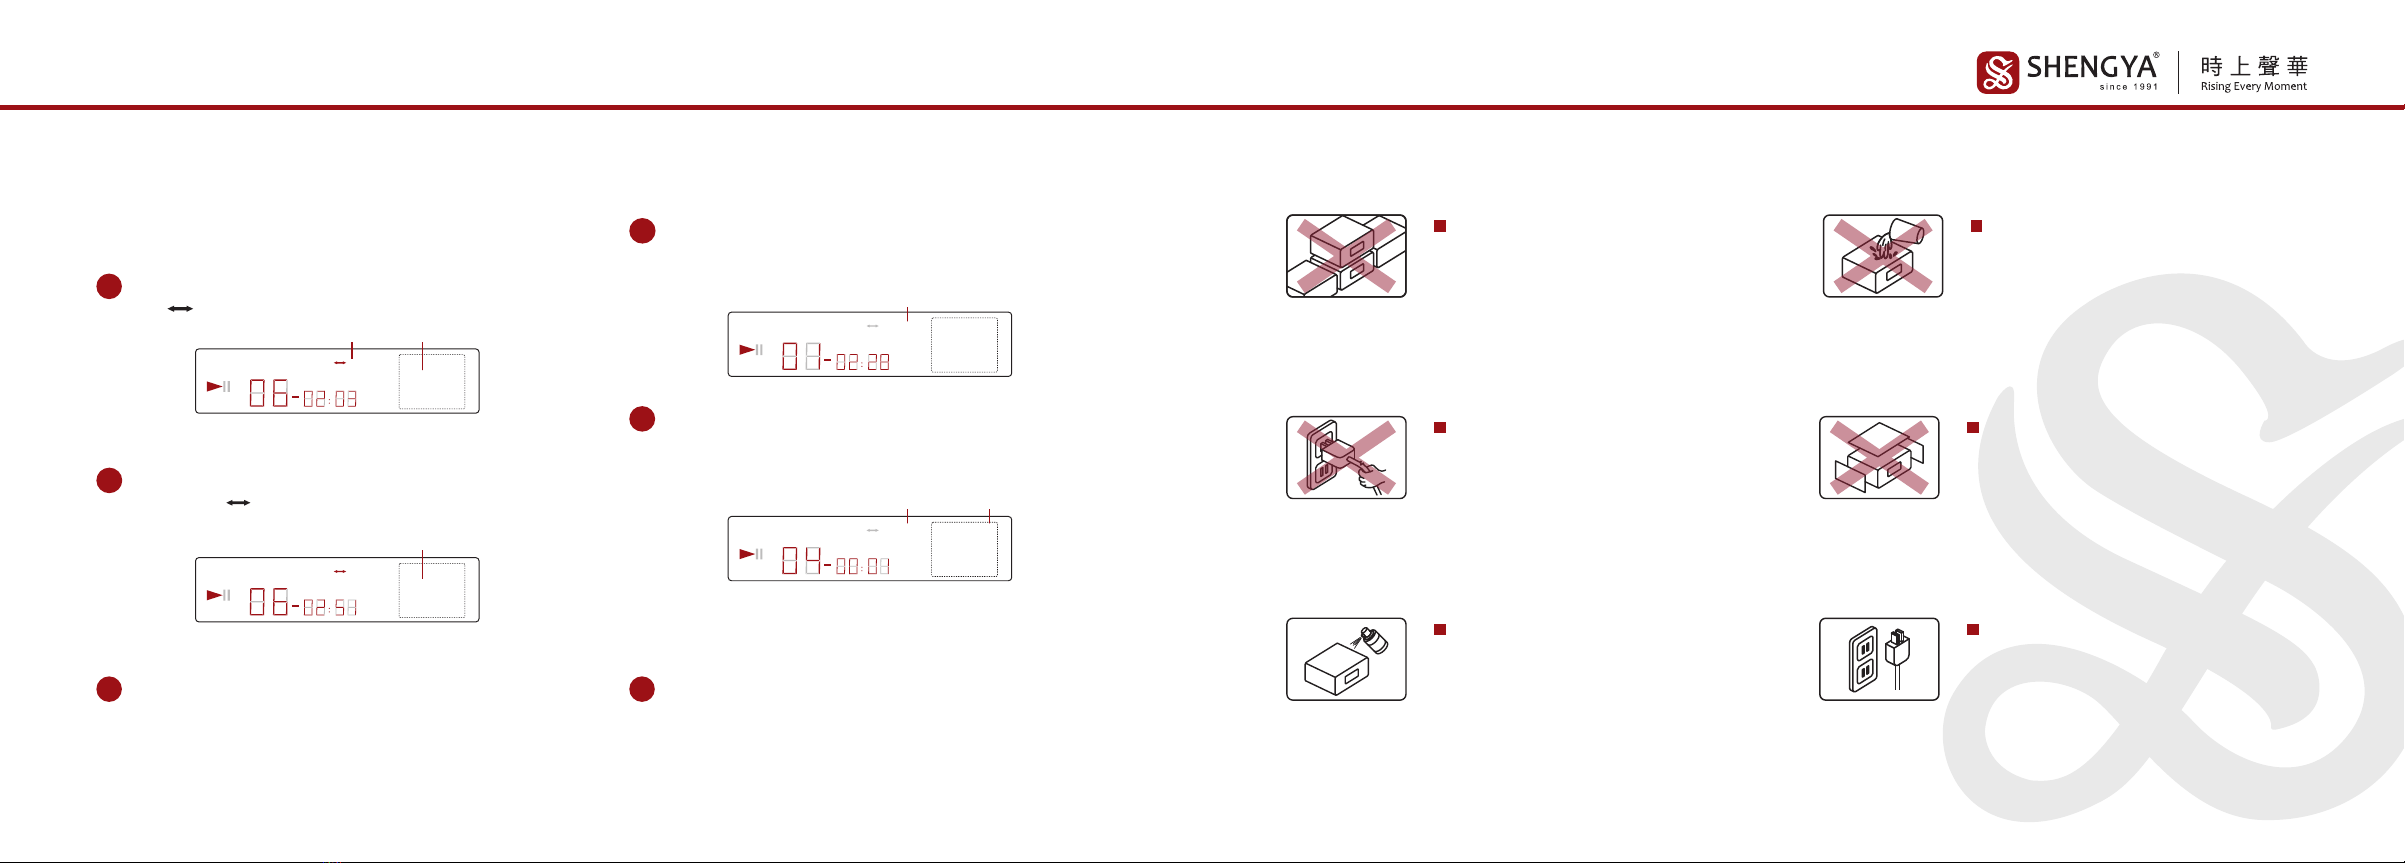Click the red bullet beside the spill warning icon
The height and width of the screenshot is (863, 2405).
(1976, 226)
